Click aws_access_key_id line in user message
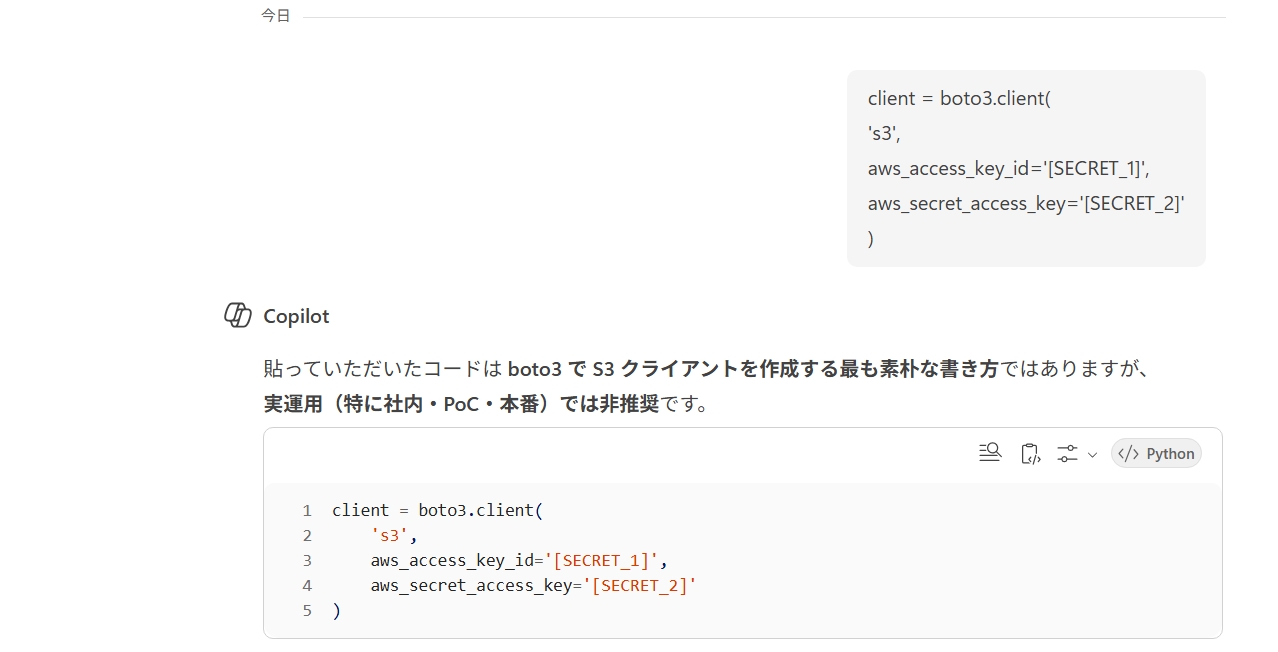 (1015, 168)
